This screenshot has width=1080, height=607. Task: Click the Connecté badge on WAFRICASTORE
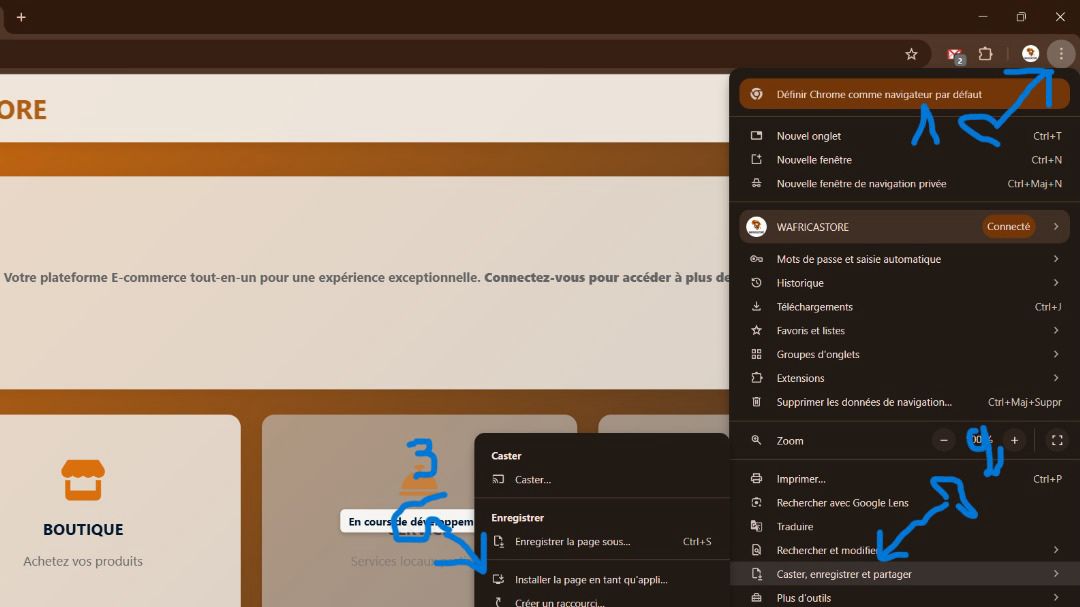pyautogui.click(x=1008, y=226)
